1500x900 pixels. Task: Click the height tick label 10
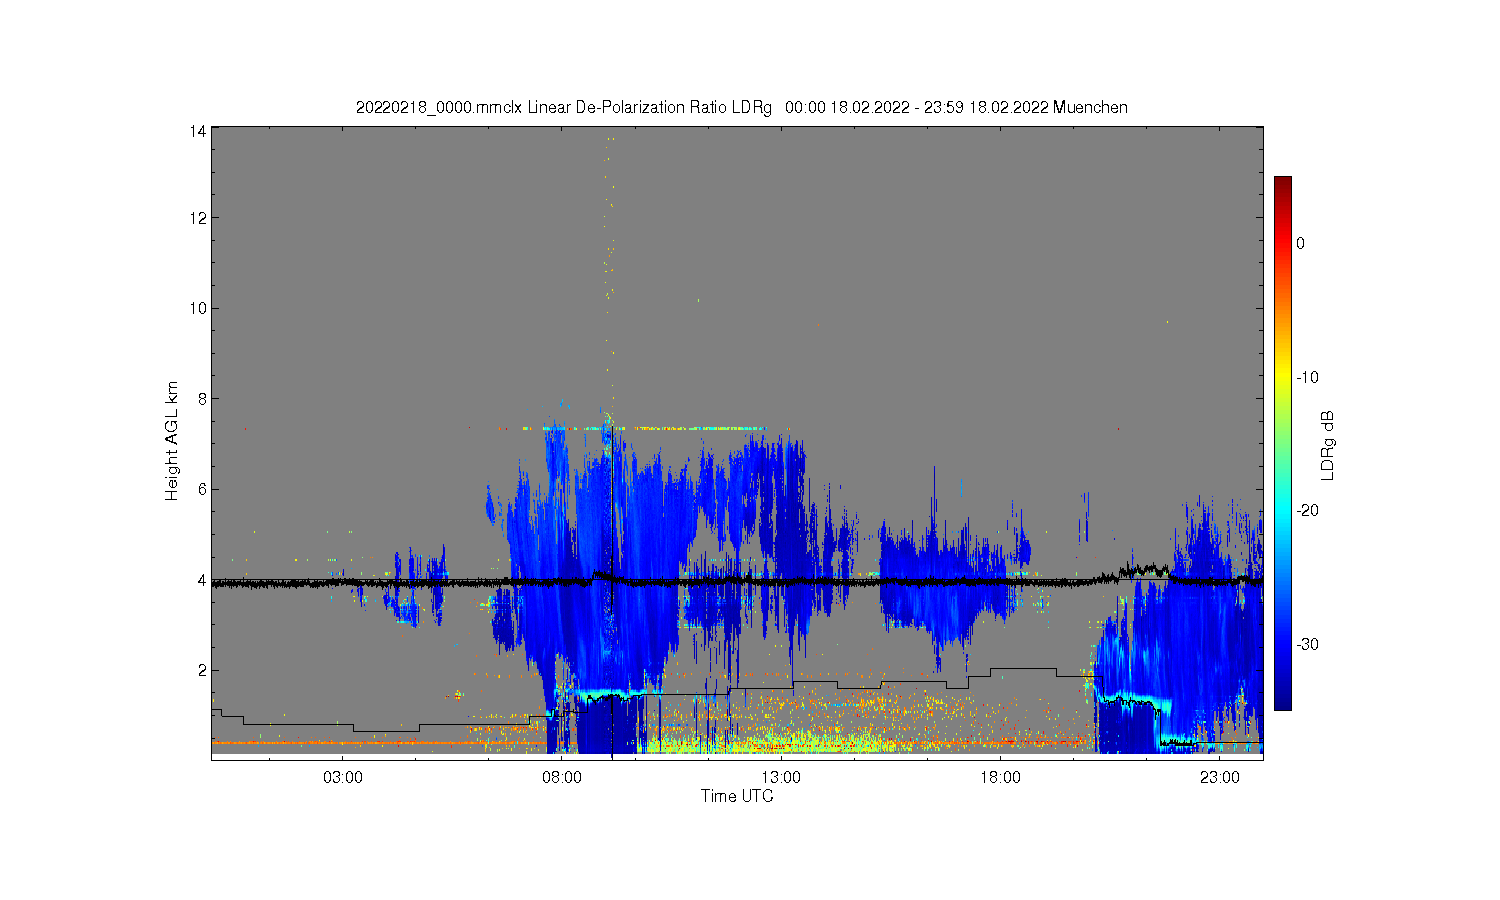point(198,308)
